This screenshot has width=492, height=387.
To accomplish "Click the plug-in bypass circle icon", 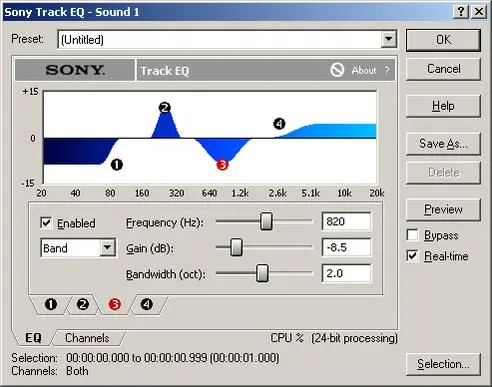I will 337,70.
